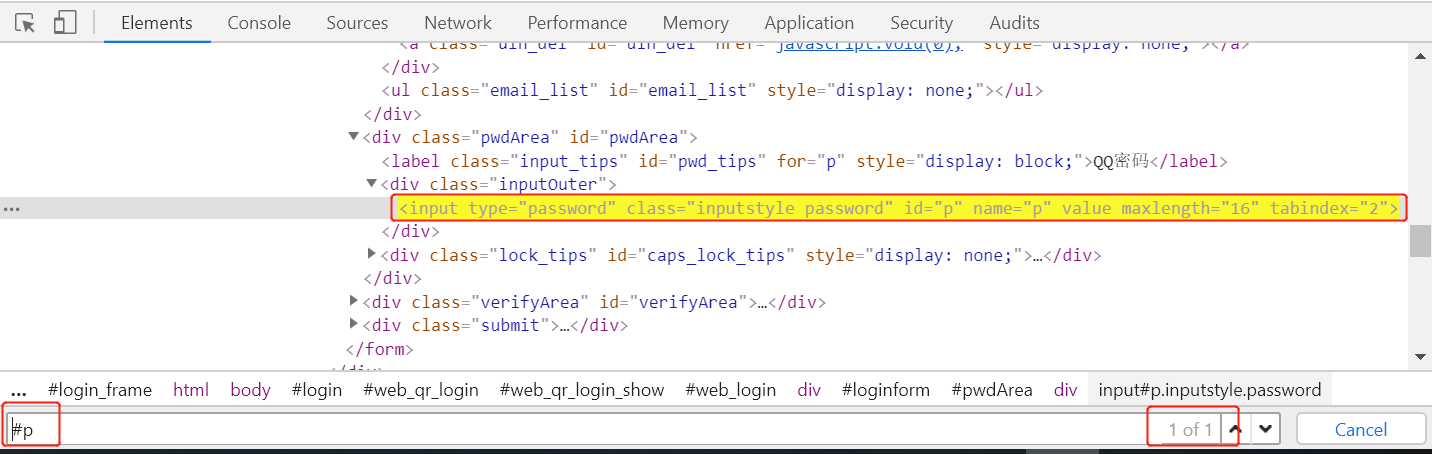Open the Sources tab
1432x454 pixels.
[357, 22]
